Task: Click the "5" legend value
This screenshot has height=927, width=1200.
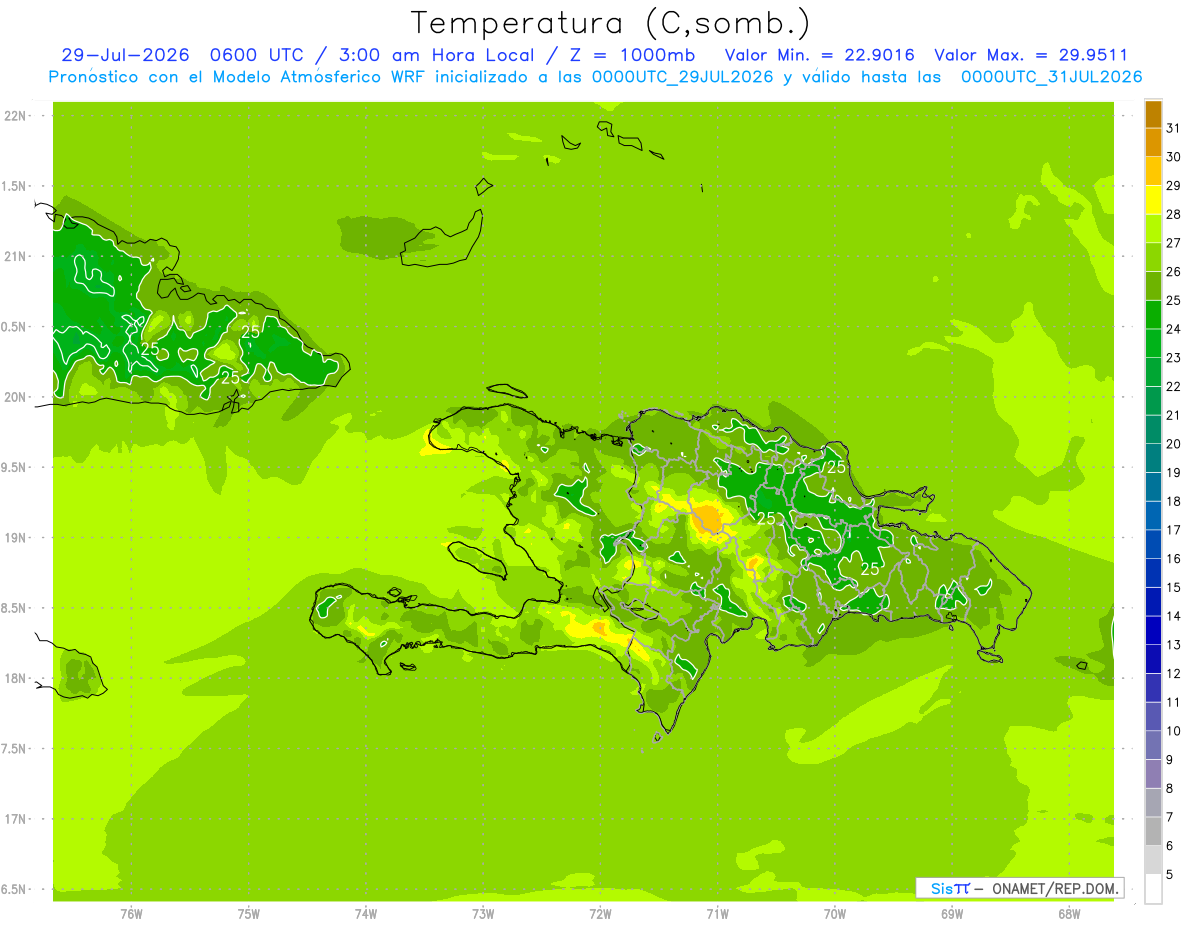Action: click(x=1170, y=875)
